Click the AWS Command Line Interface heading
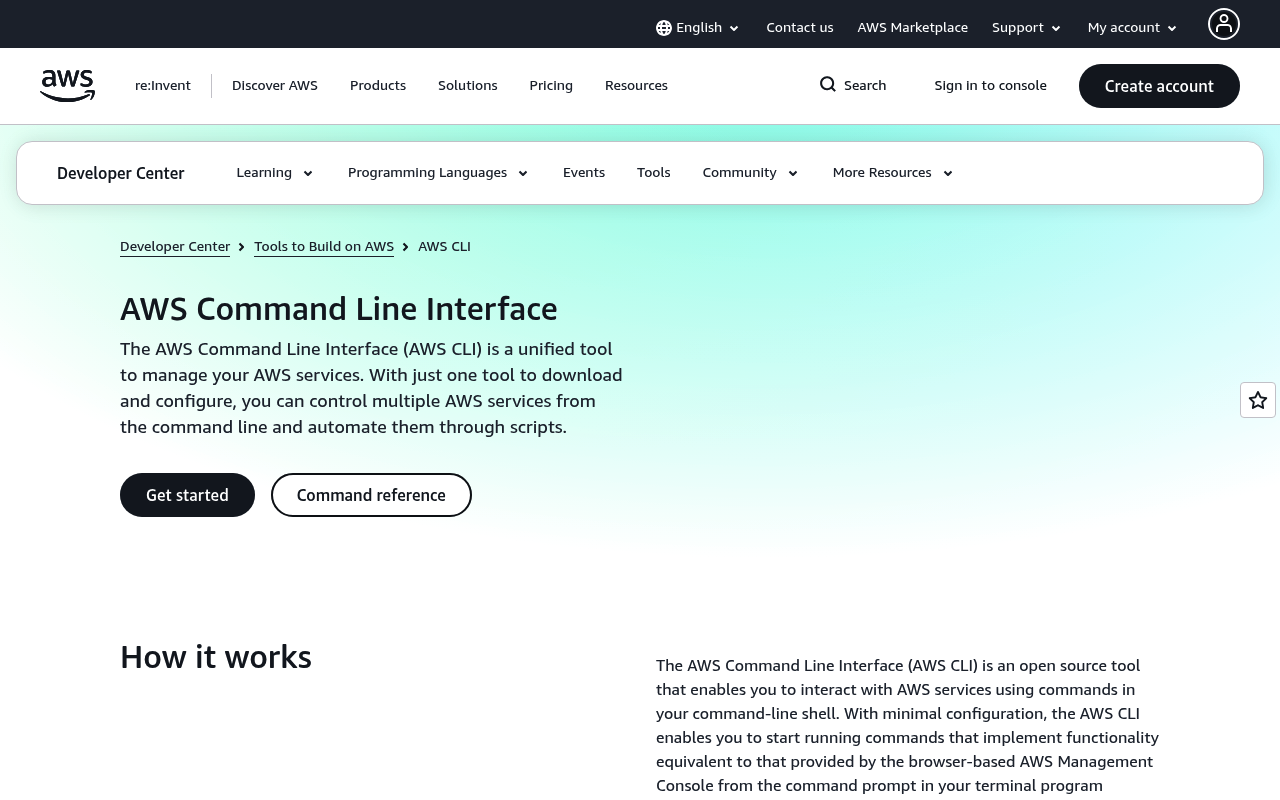 tap(339, 309)
